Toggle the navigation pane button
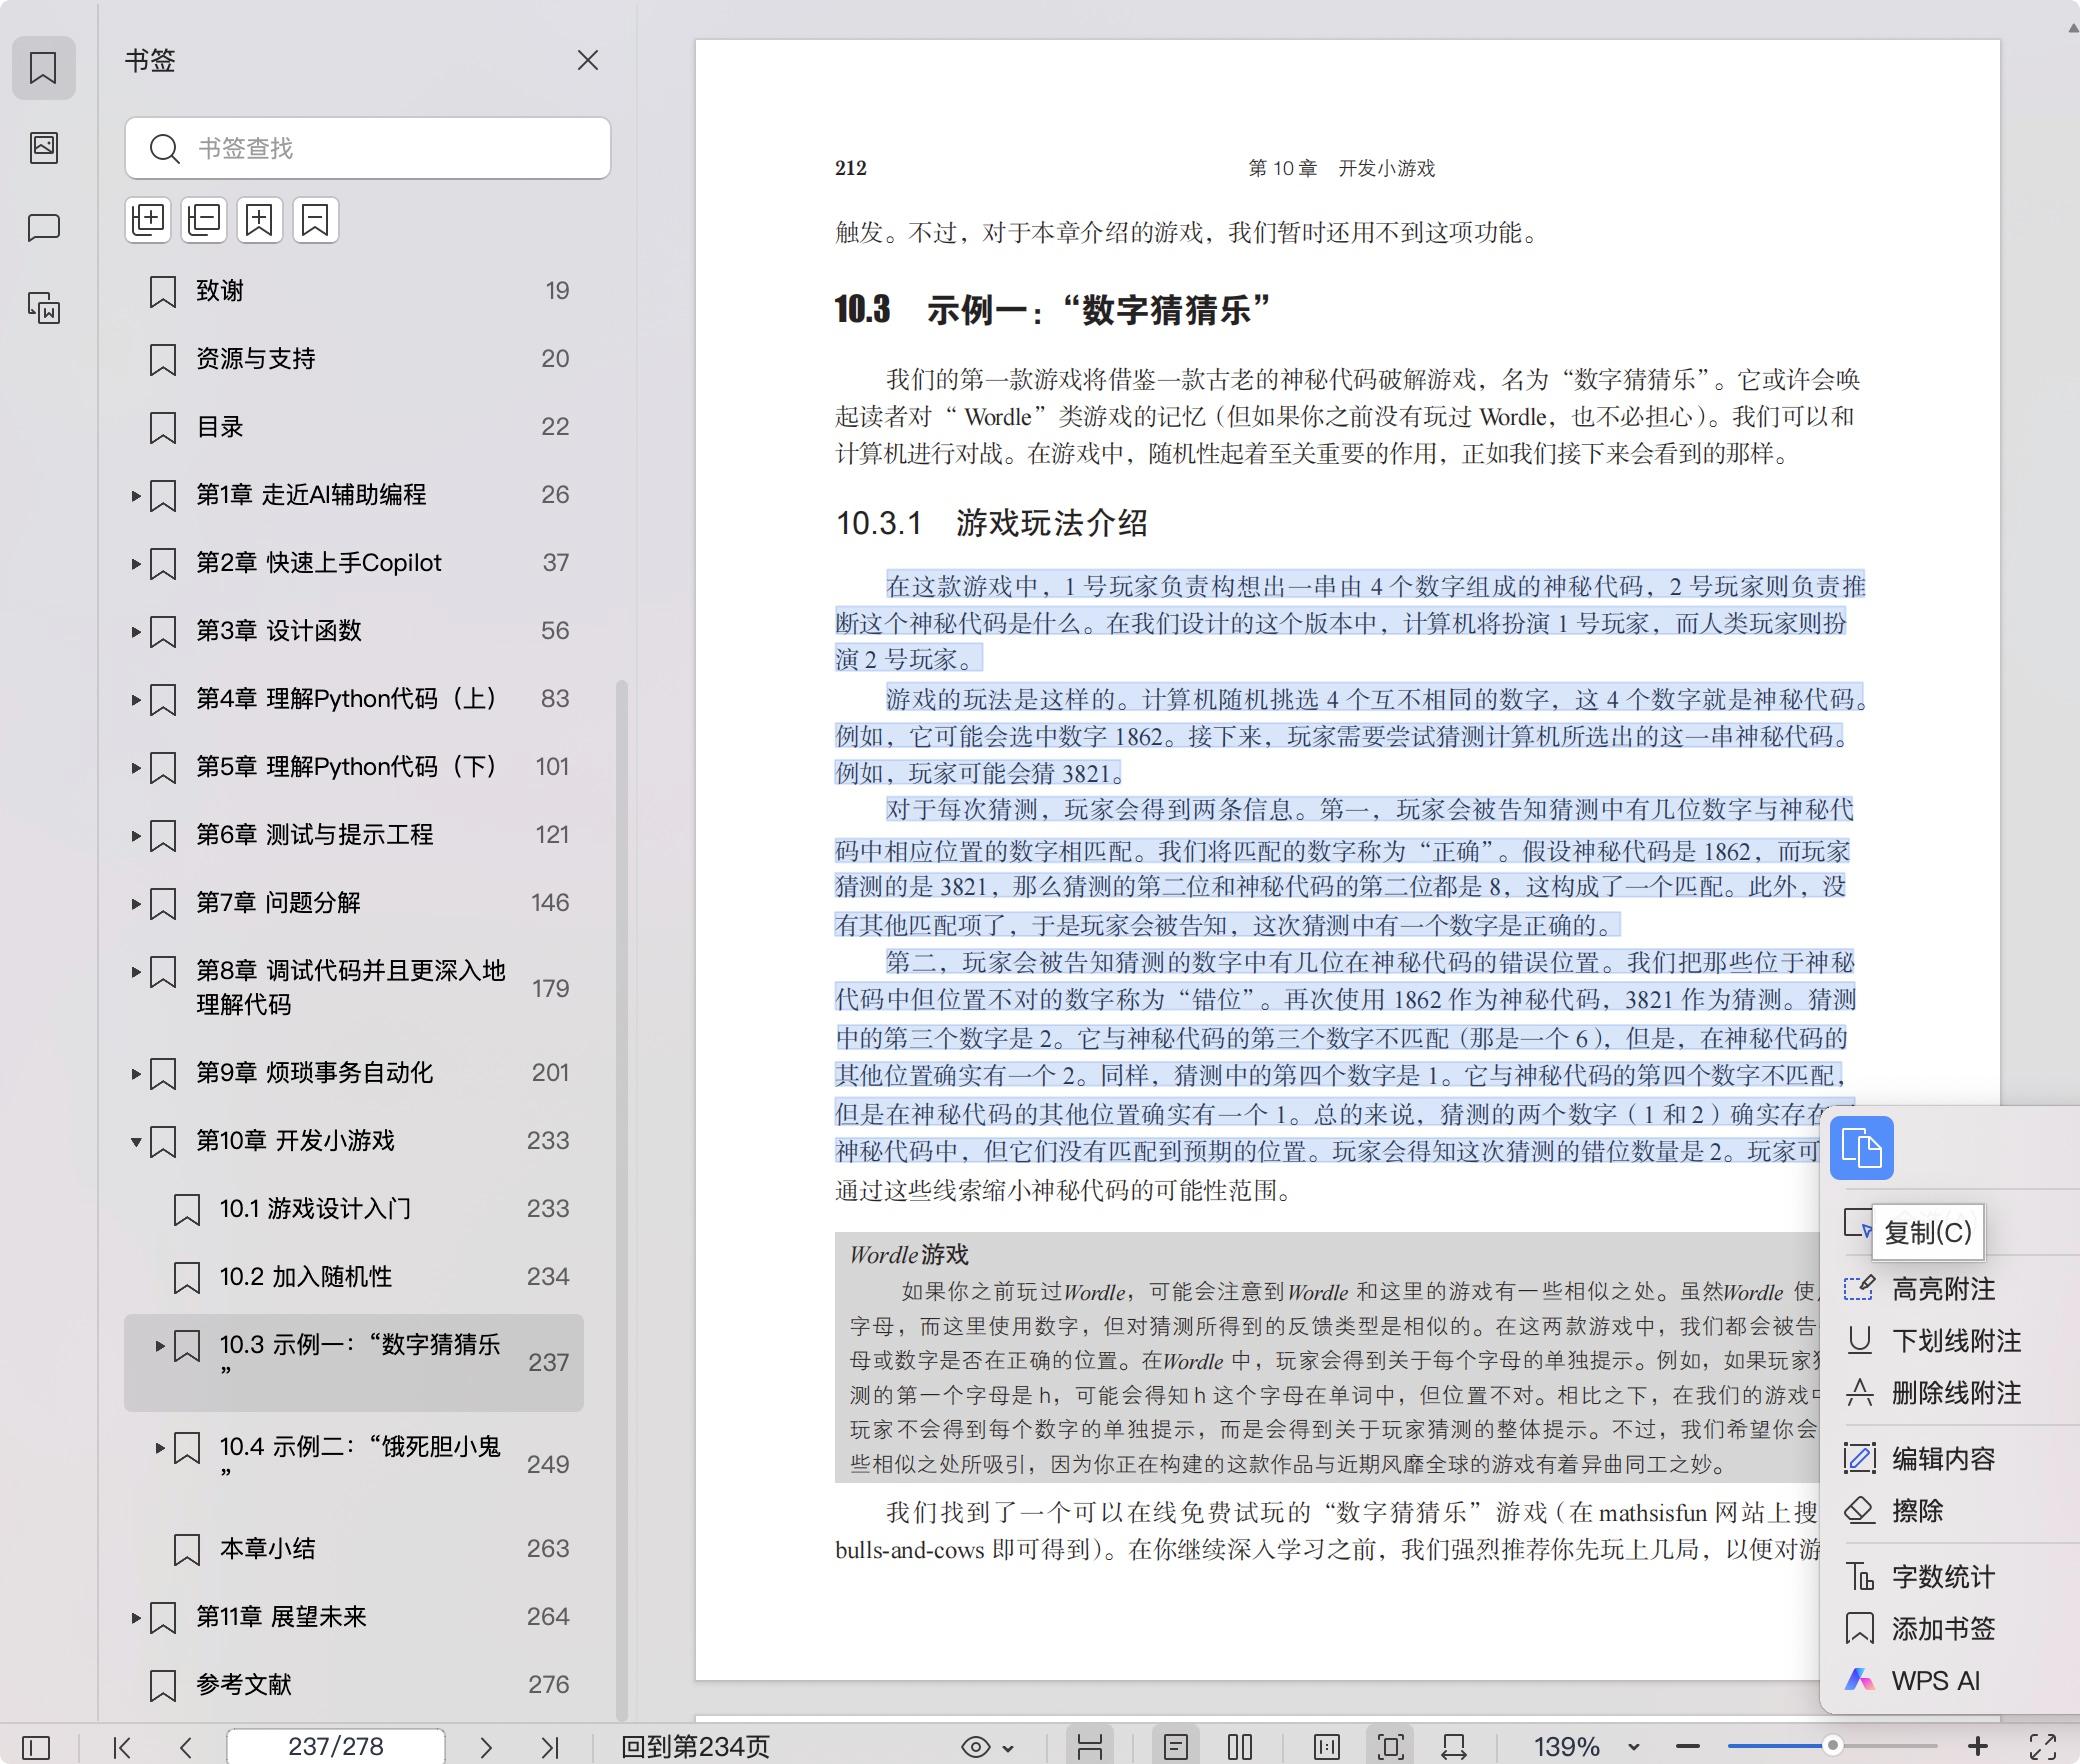The height and width of the screenshot is (1764, 2080). coord(36,1747)
